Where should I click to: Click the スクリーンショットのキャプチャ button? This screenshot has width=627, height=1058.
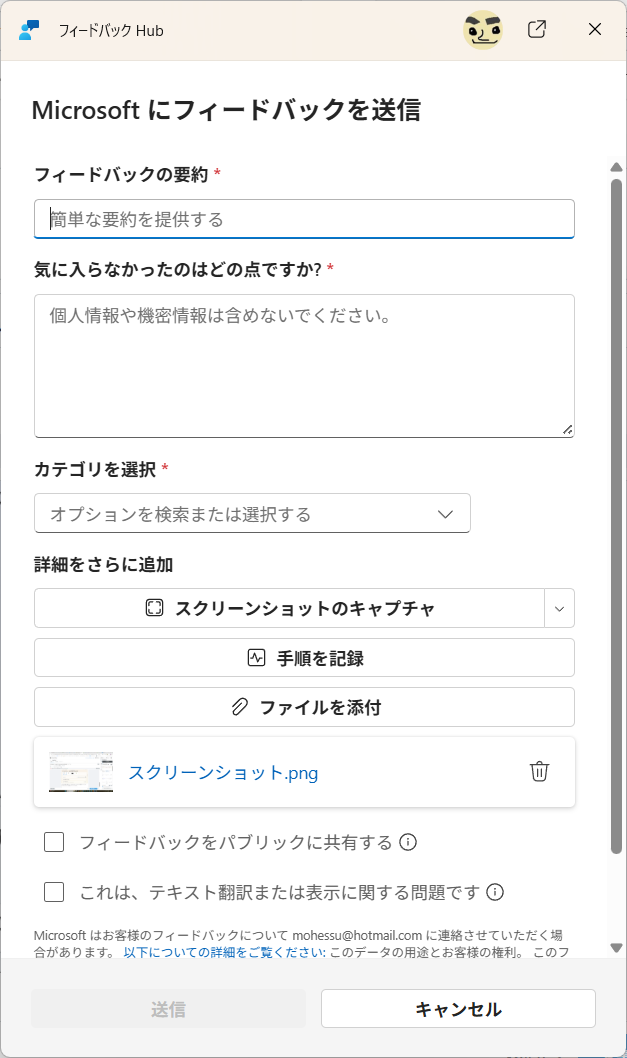[x=290, y=609]
